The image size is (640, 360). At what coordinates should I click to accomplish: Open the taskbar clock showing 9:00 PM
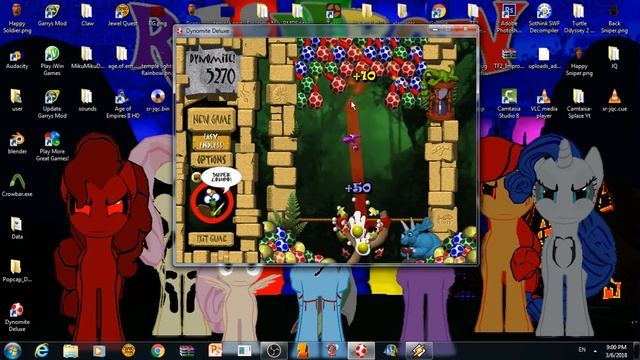pos(616,351)
